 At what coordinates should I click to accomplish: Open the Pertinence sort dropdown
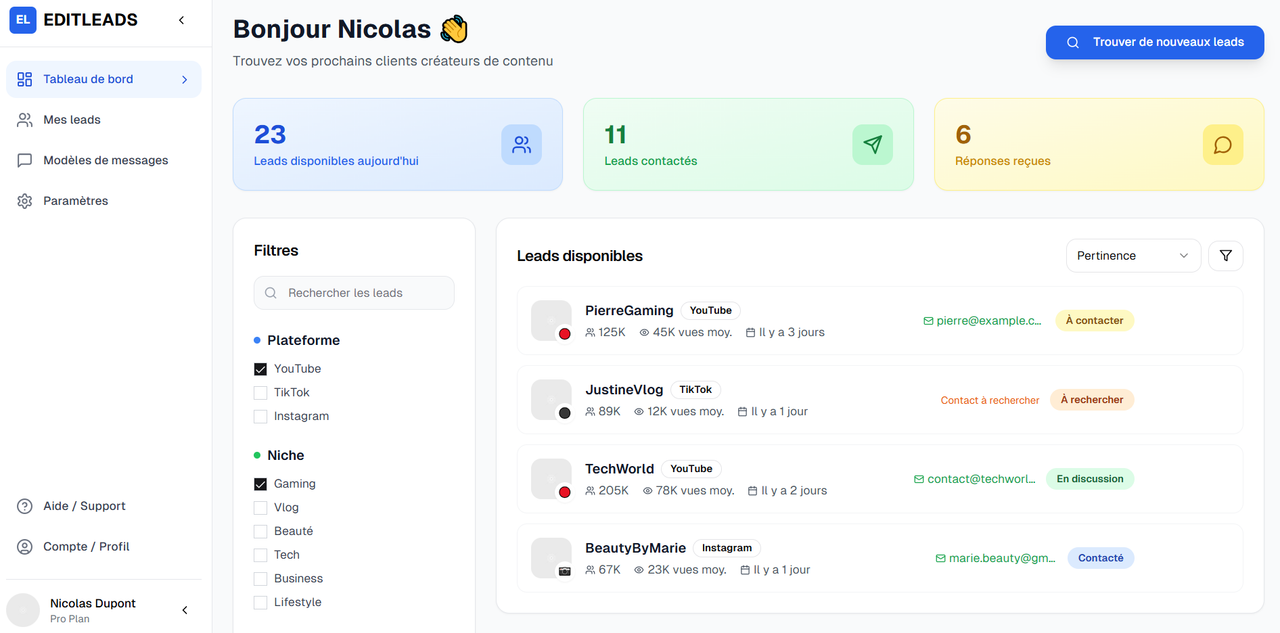tap(1133, 255)
